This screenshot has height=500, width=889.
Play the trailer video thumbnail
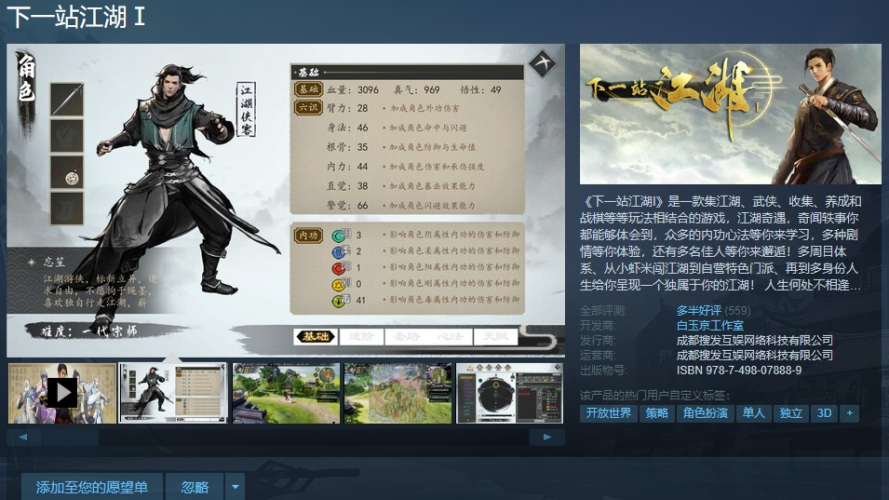coord(62,393)
